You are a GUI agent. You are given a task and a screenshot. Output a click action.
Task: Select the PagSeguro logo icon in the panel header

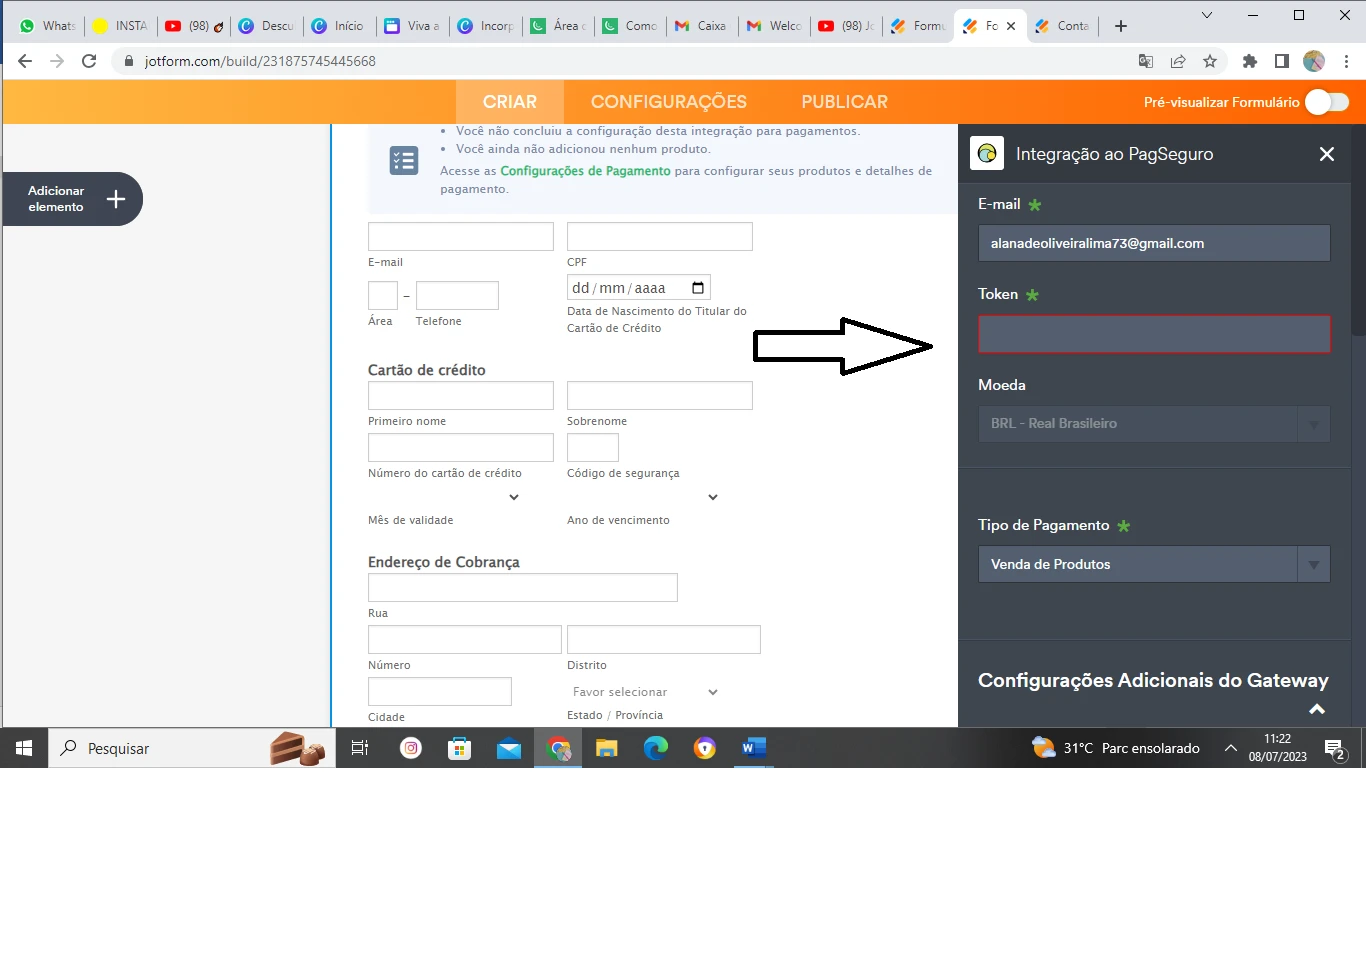pos(987,153)
